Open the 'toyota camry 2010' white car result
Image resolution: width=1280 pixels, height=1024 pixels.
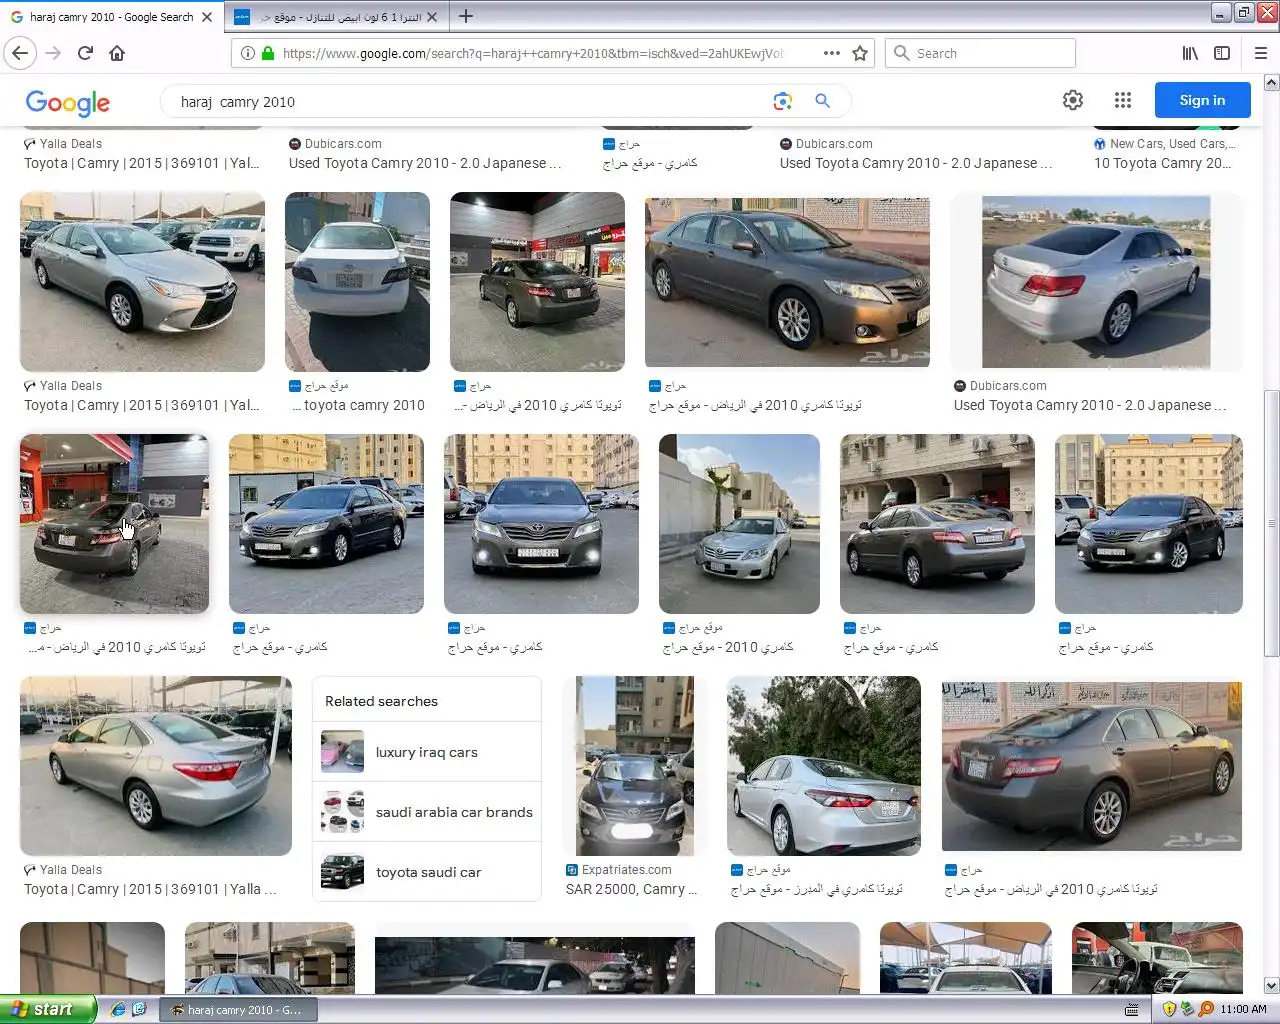(357, 282)
